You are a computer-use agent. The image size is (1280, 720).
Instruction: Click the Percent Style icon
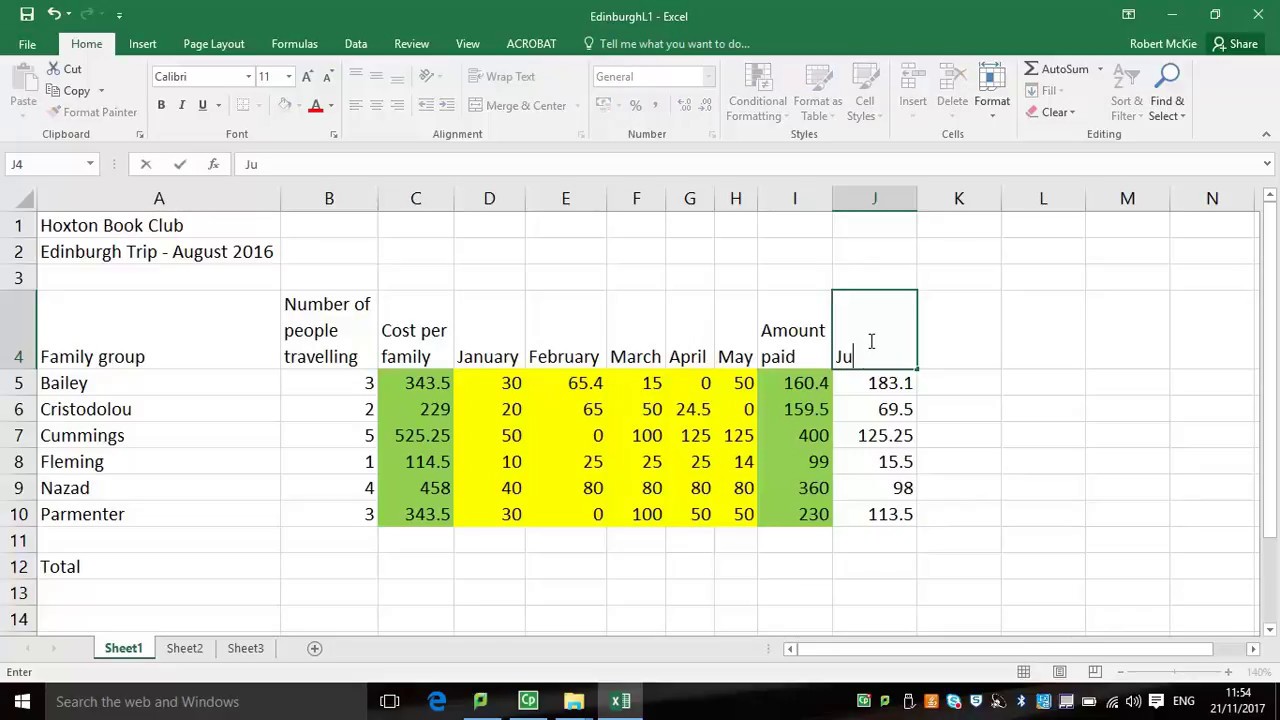[636, 105]
